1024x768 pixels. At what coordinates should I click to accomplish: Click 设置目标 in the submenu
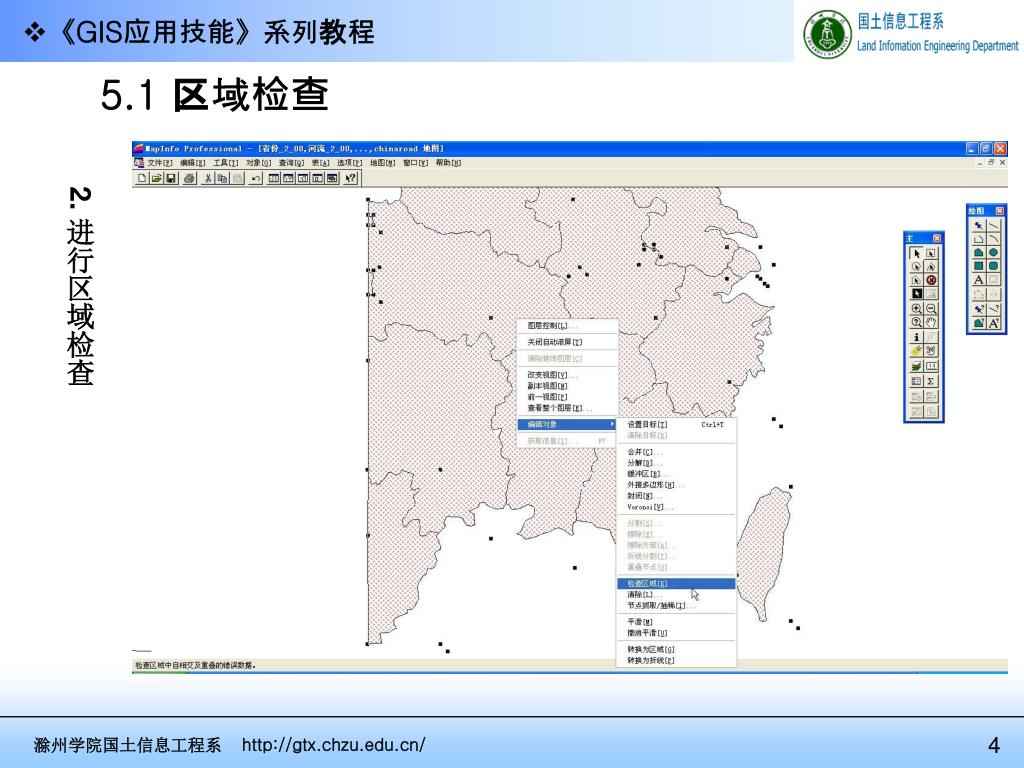(677, 424)
